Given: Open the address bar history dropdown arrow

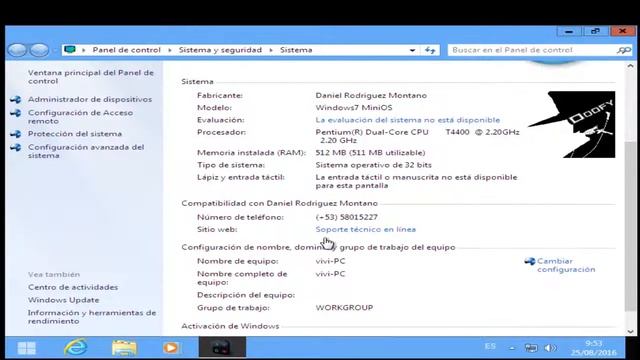Looking at the screenshot, I should [x=412, y=50].
